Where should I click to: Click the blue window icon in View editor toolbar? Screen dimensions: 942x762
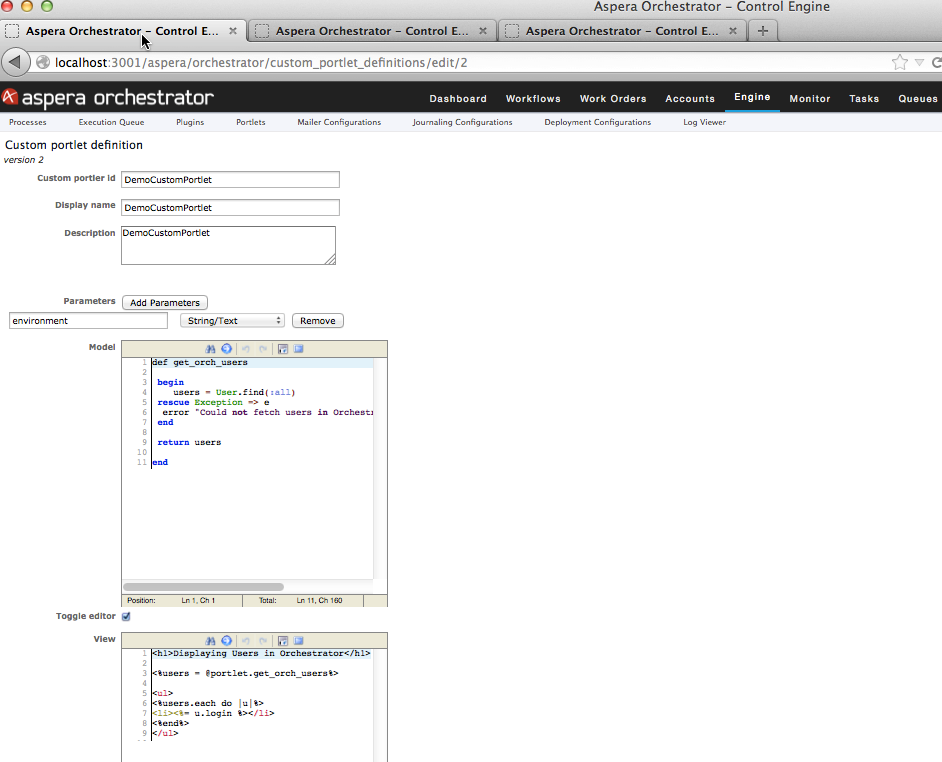pyautogui.click(x=299, y=641)
